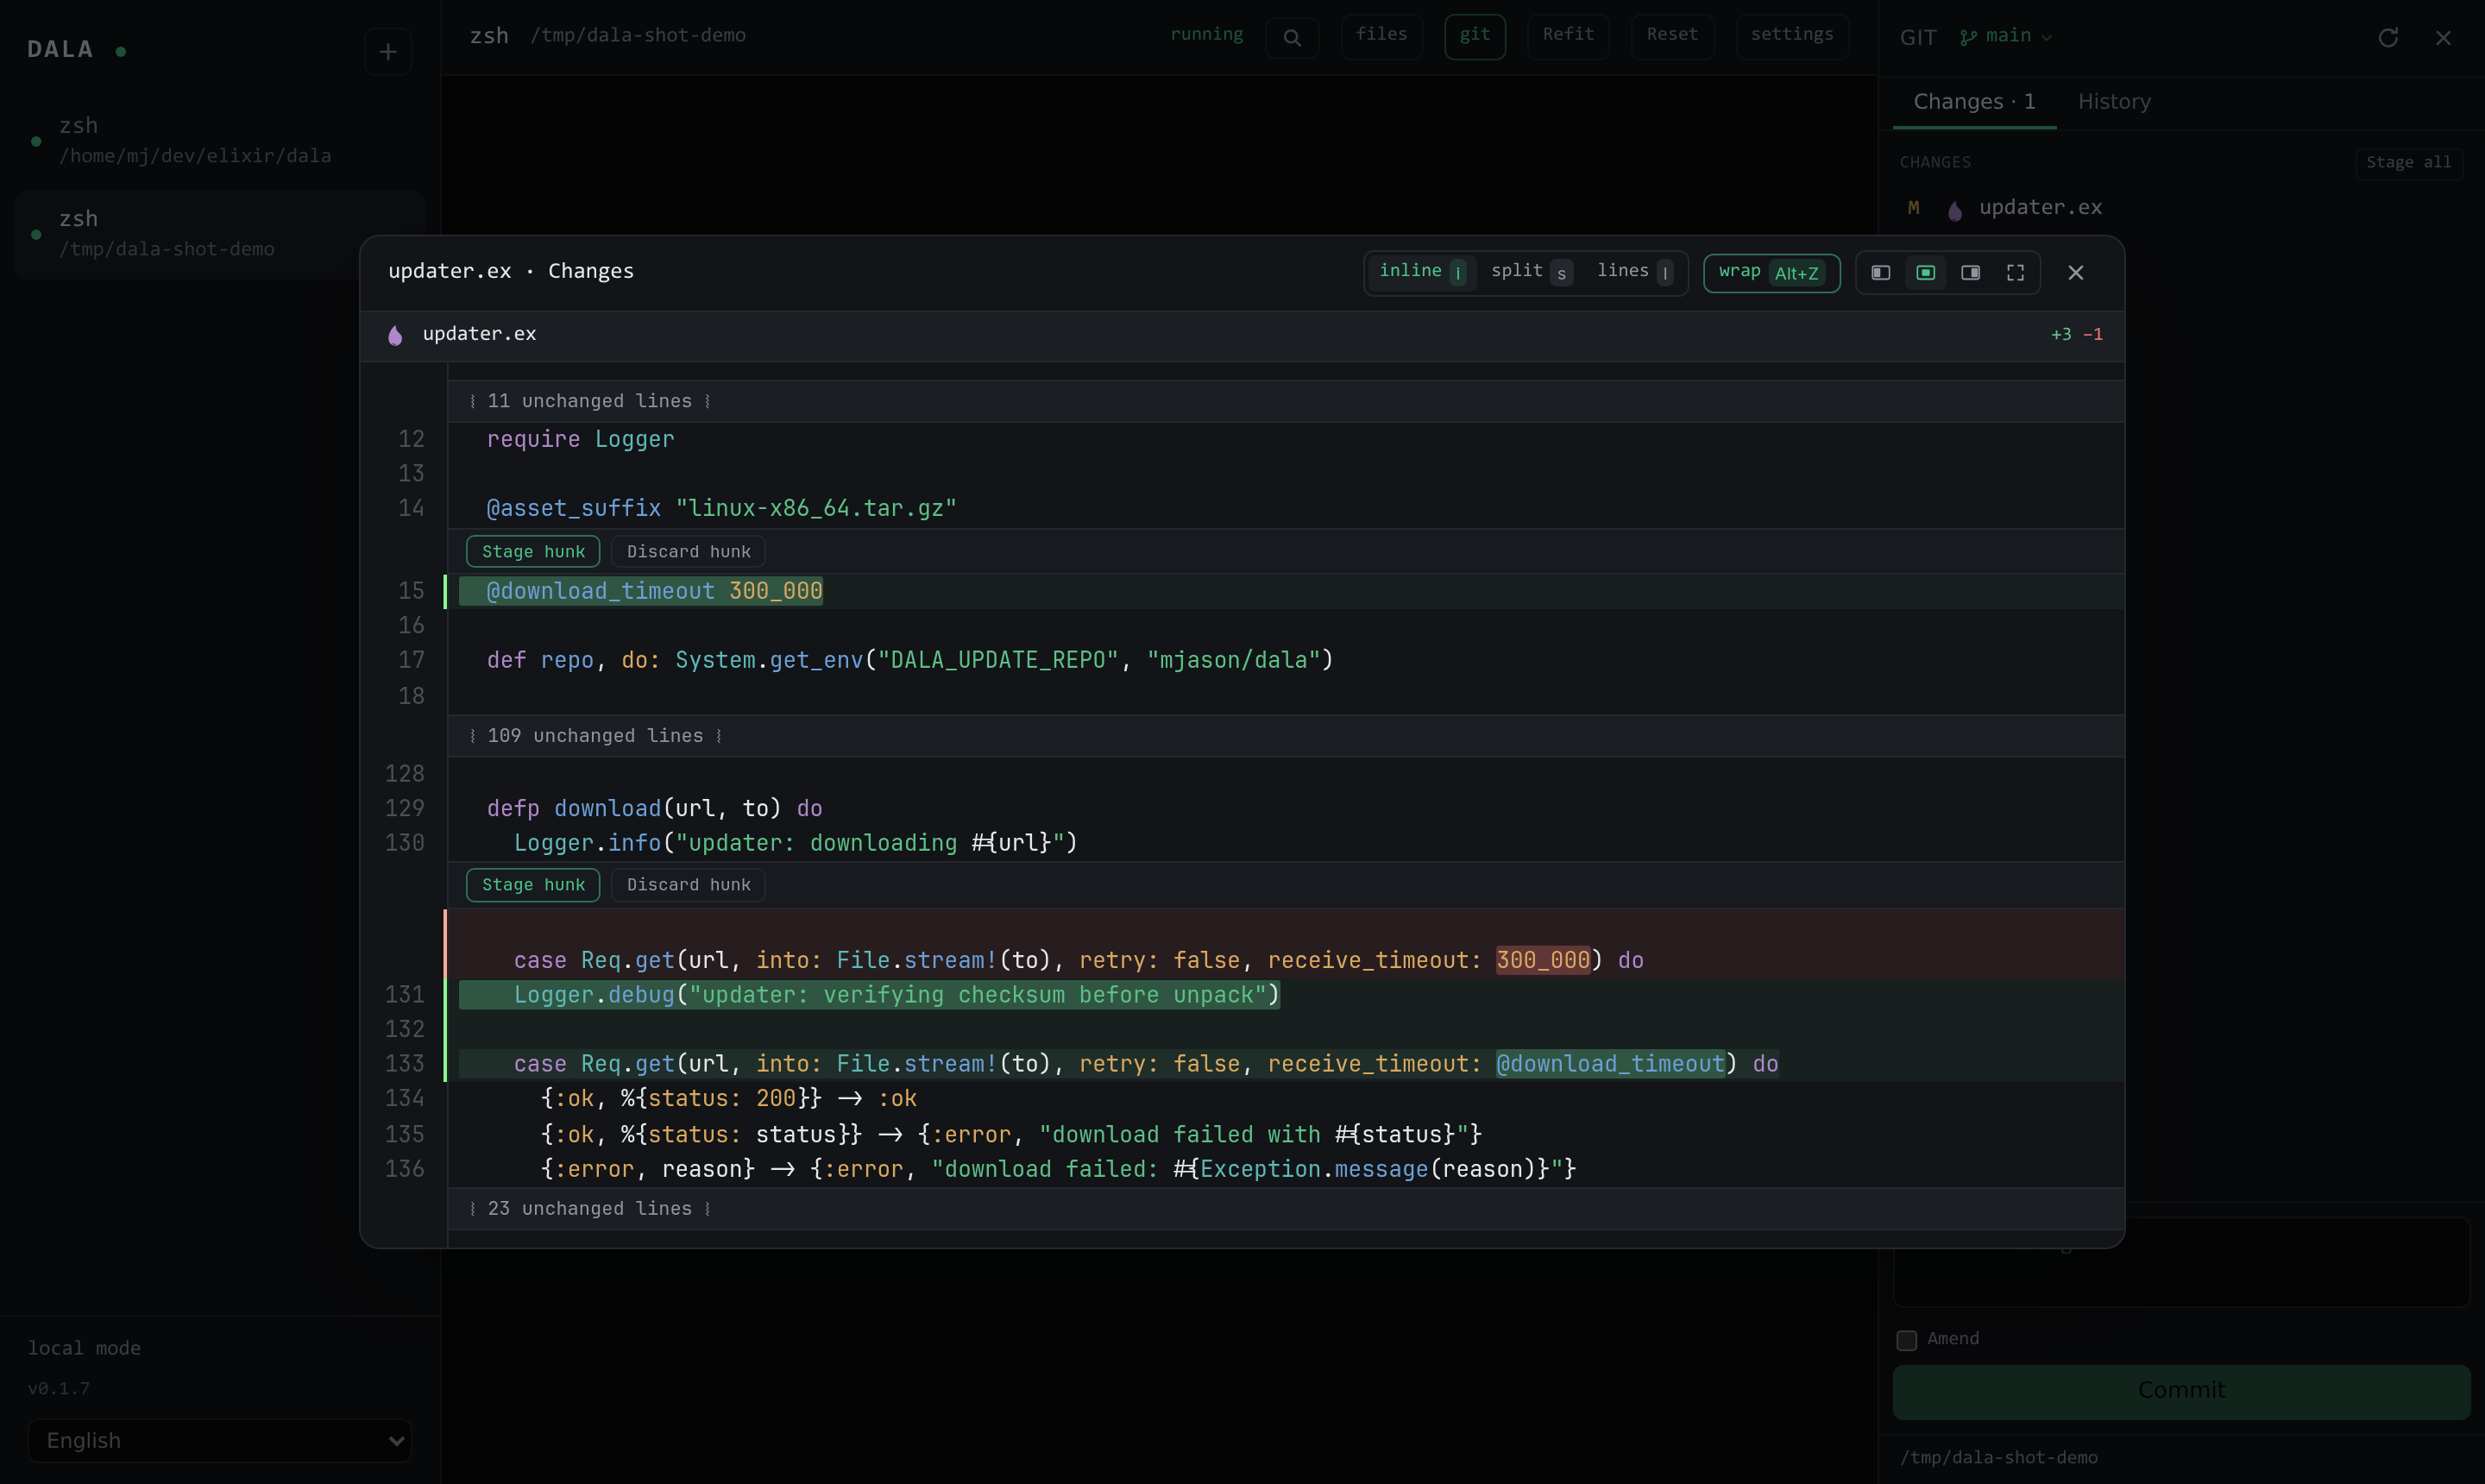This screenshot has height=1484, width=2485.
Task: Expand the 109 unchanged lines
Action: coord(1286,736)
